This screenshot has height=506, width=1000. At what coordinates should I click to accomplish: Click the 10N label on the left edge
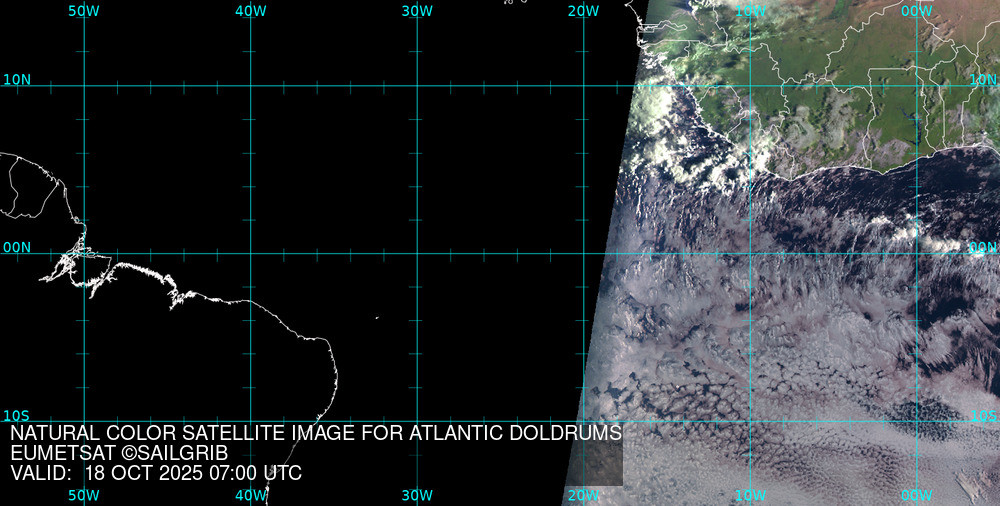click(17, 79)
